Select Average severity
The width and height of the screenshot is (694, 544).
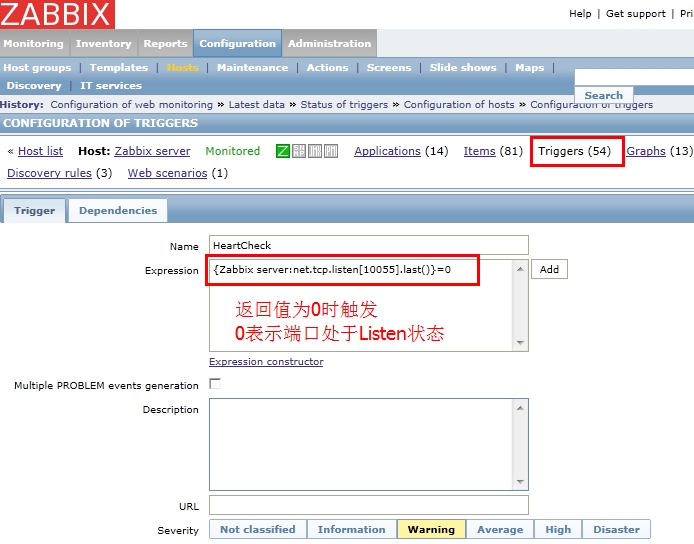pos(500,529)
